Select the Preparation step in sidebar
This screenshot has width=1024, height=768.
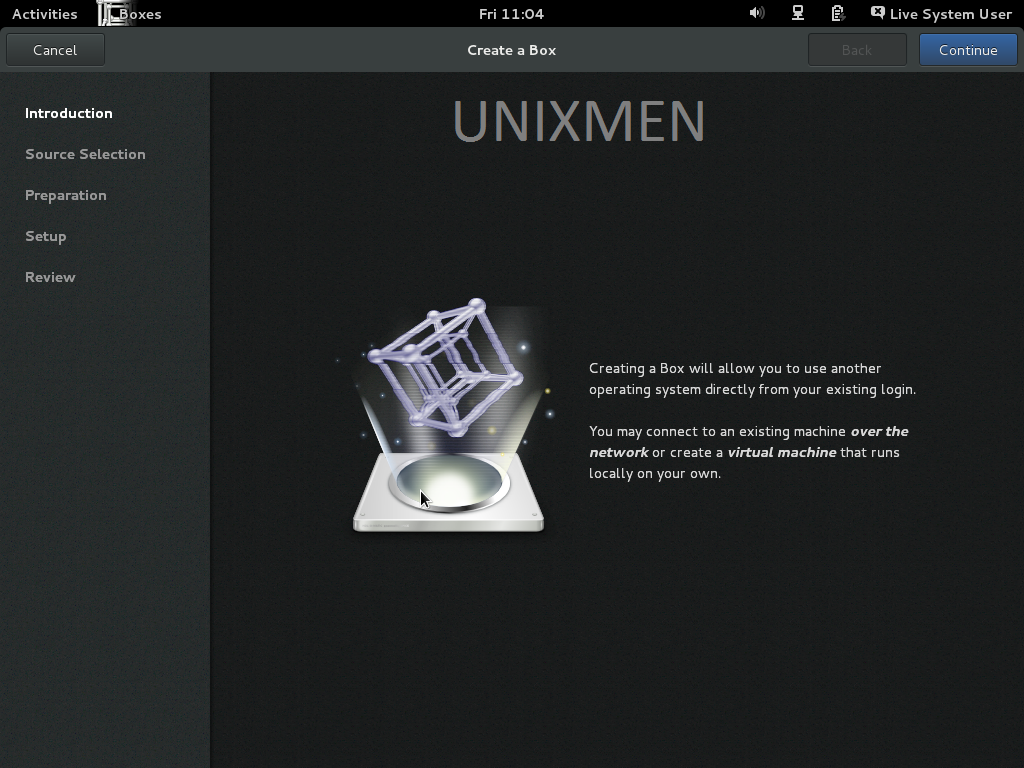click(x=66, y=195)
